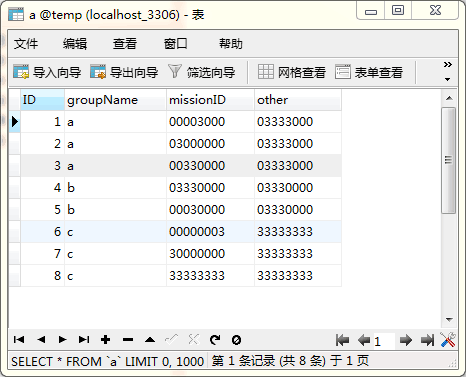The height and width of the screenshot is (377, 466).
Task: Select other cell in row 1
Action: point(298,122)
